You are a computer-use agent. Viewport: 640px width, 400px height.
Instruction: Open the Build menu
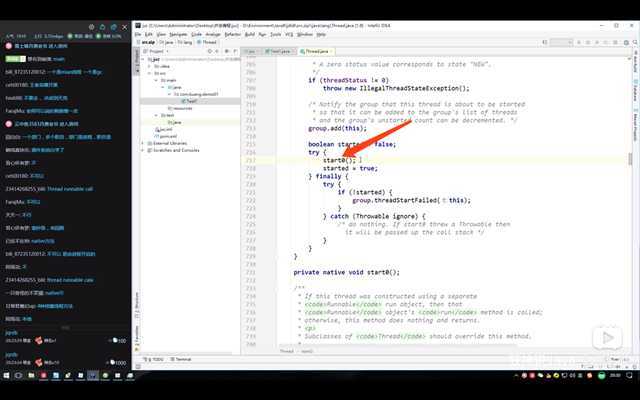(x=249, y=35)
